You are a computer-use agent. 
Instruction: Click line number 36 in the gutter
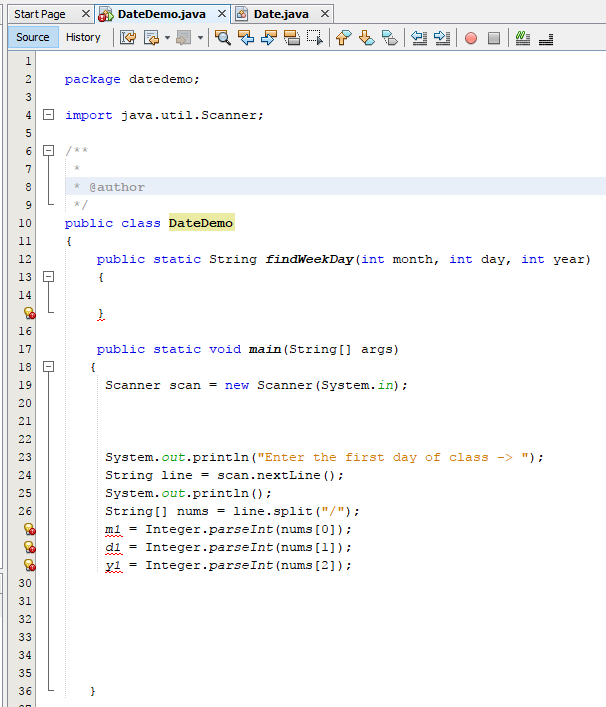pyautogui.click(x=25, y=691)
